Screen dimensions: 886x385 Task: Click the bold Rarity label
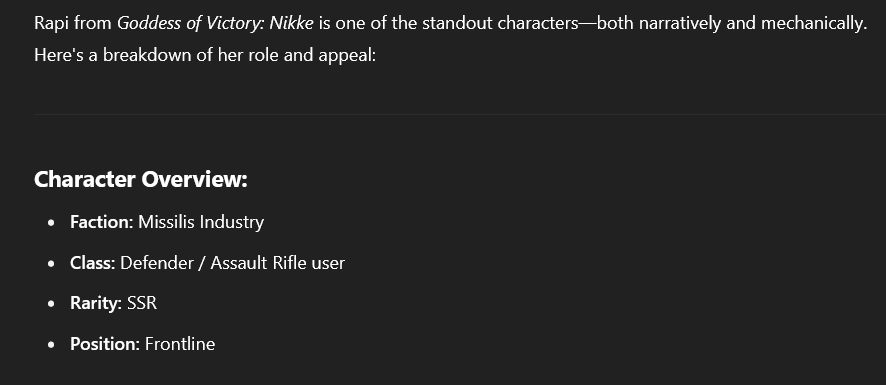[96, 304]
